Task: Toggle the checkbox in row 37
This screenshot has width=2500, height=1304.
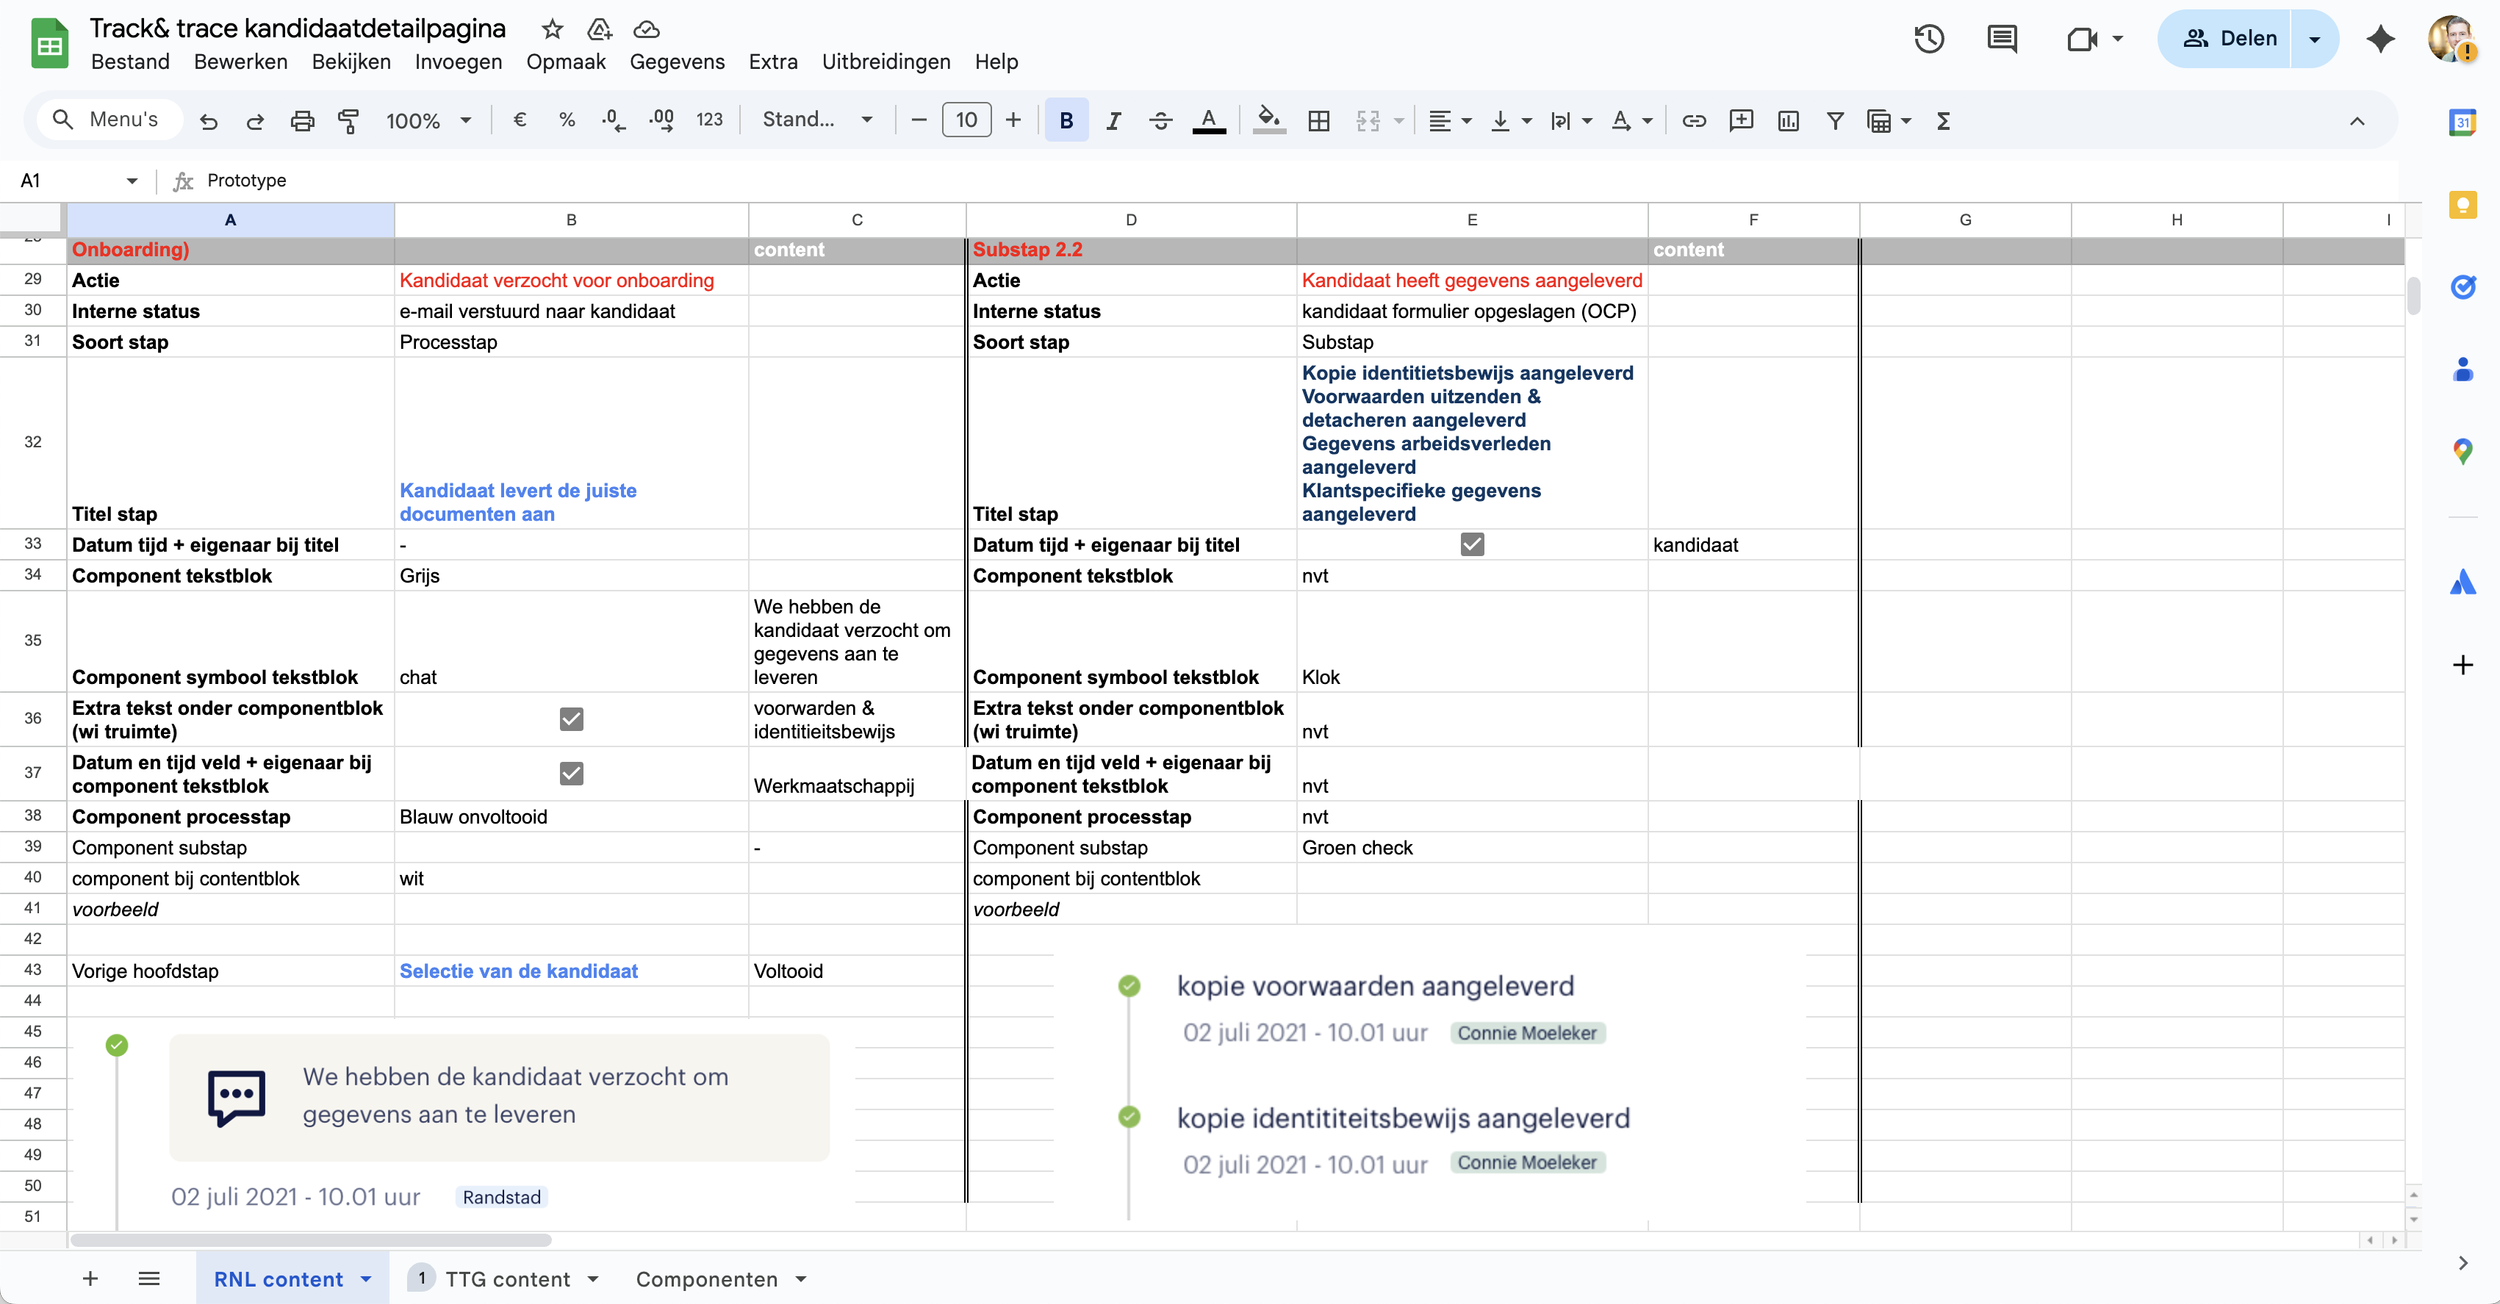Action: 571,773
